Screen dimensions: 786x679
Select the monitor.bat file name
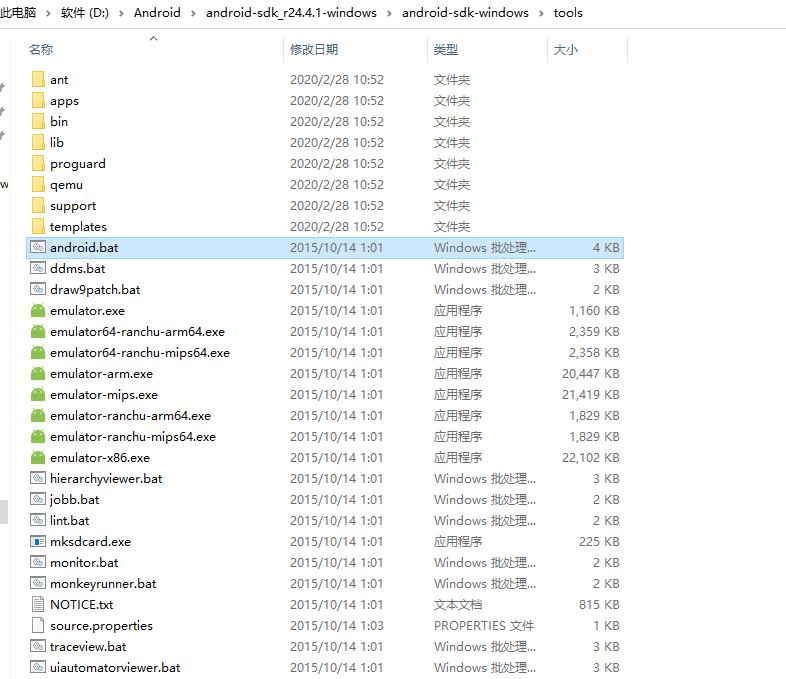[84, 563]
